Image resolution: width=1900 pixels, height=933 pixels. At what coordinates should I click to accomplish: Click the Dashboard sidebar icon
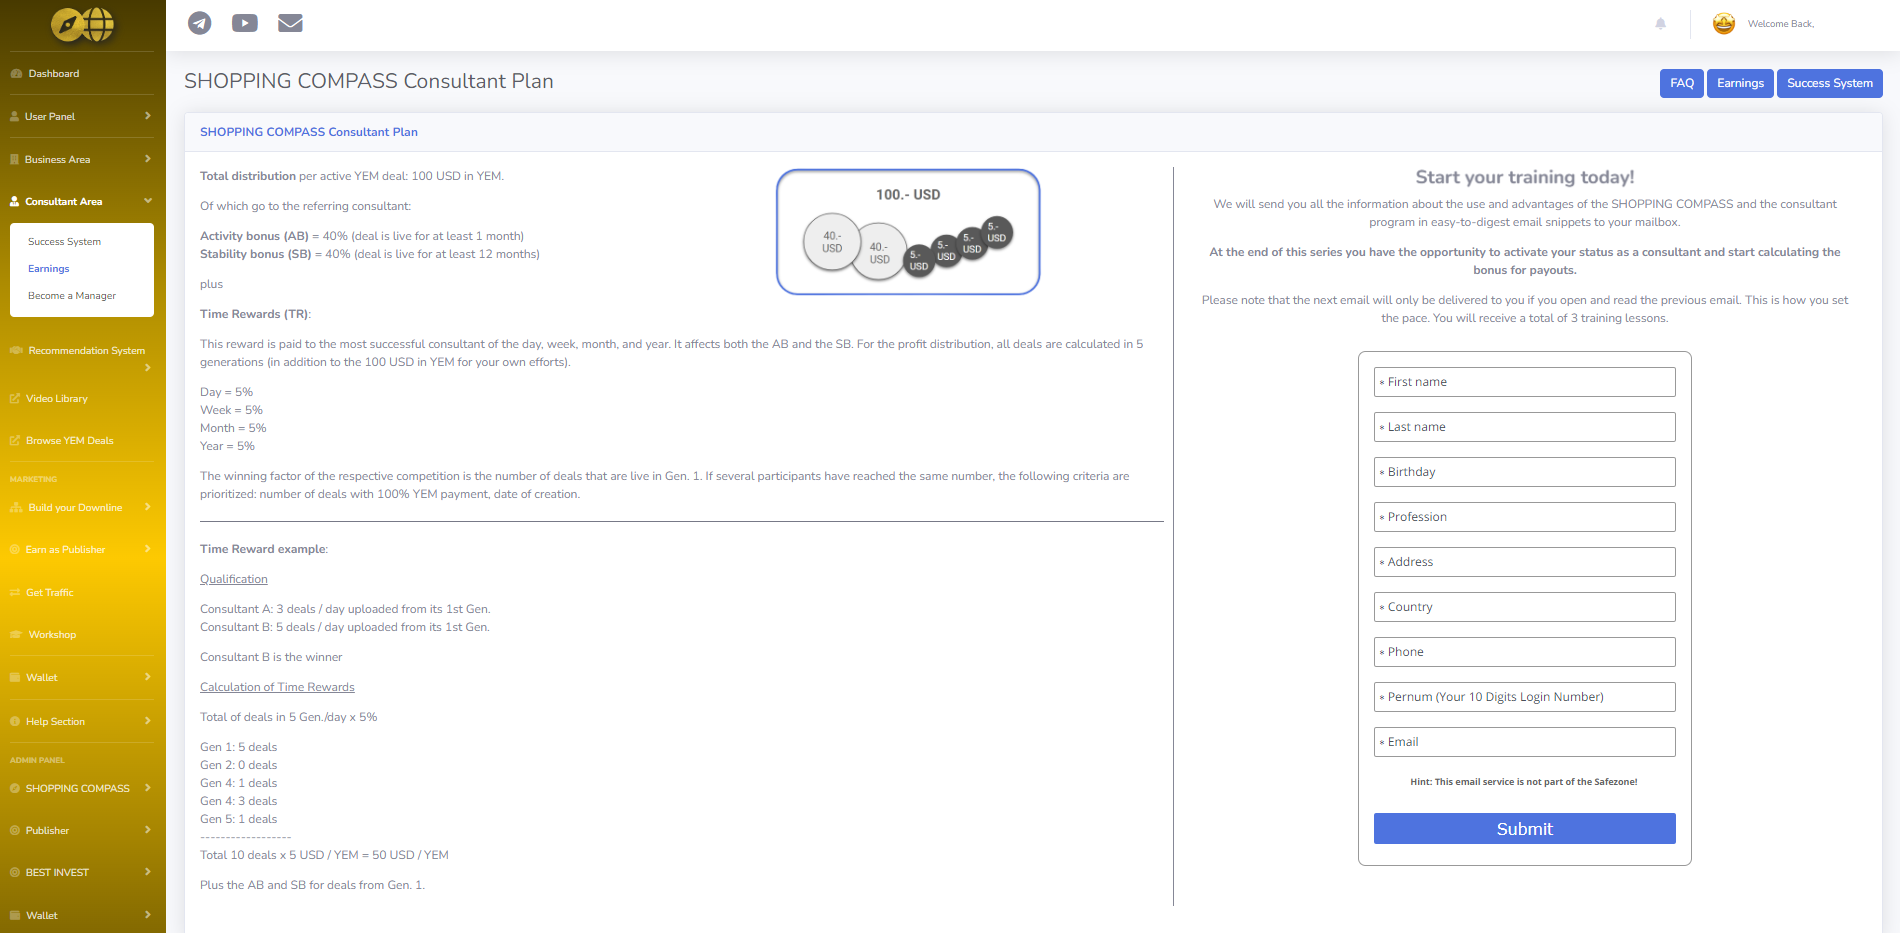click(x=16, y=74)
